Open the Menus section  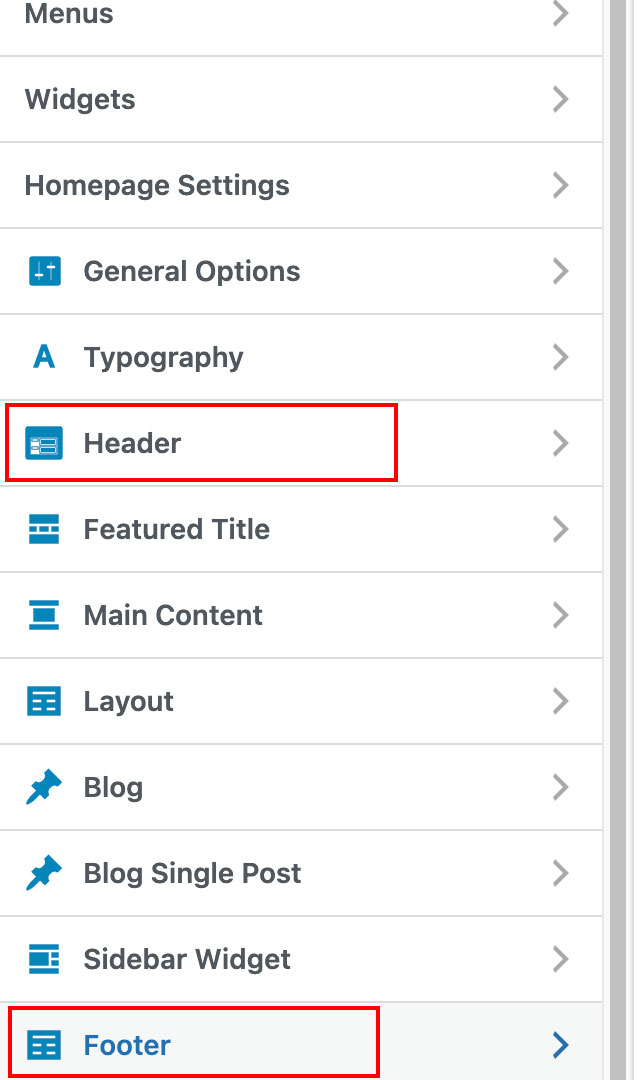coord(69,15)
